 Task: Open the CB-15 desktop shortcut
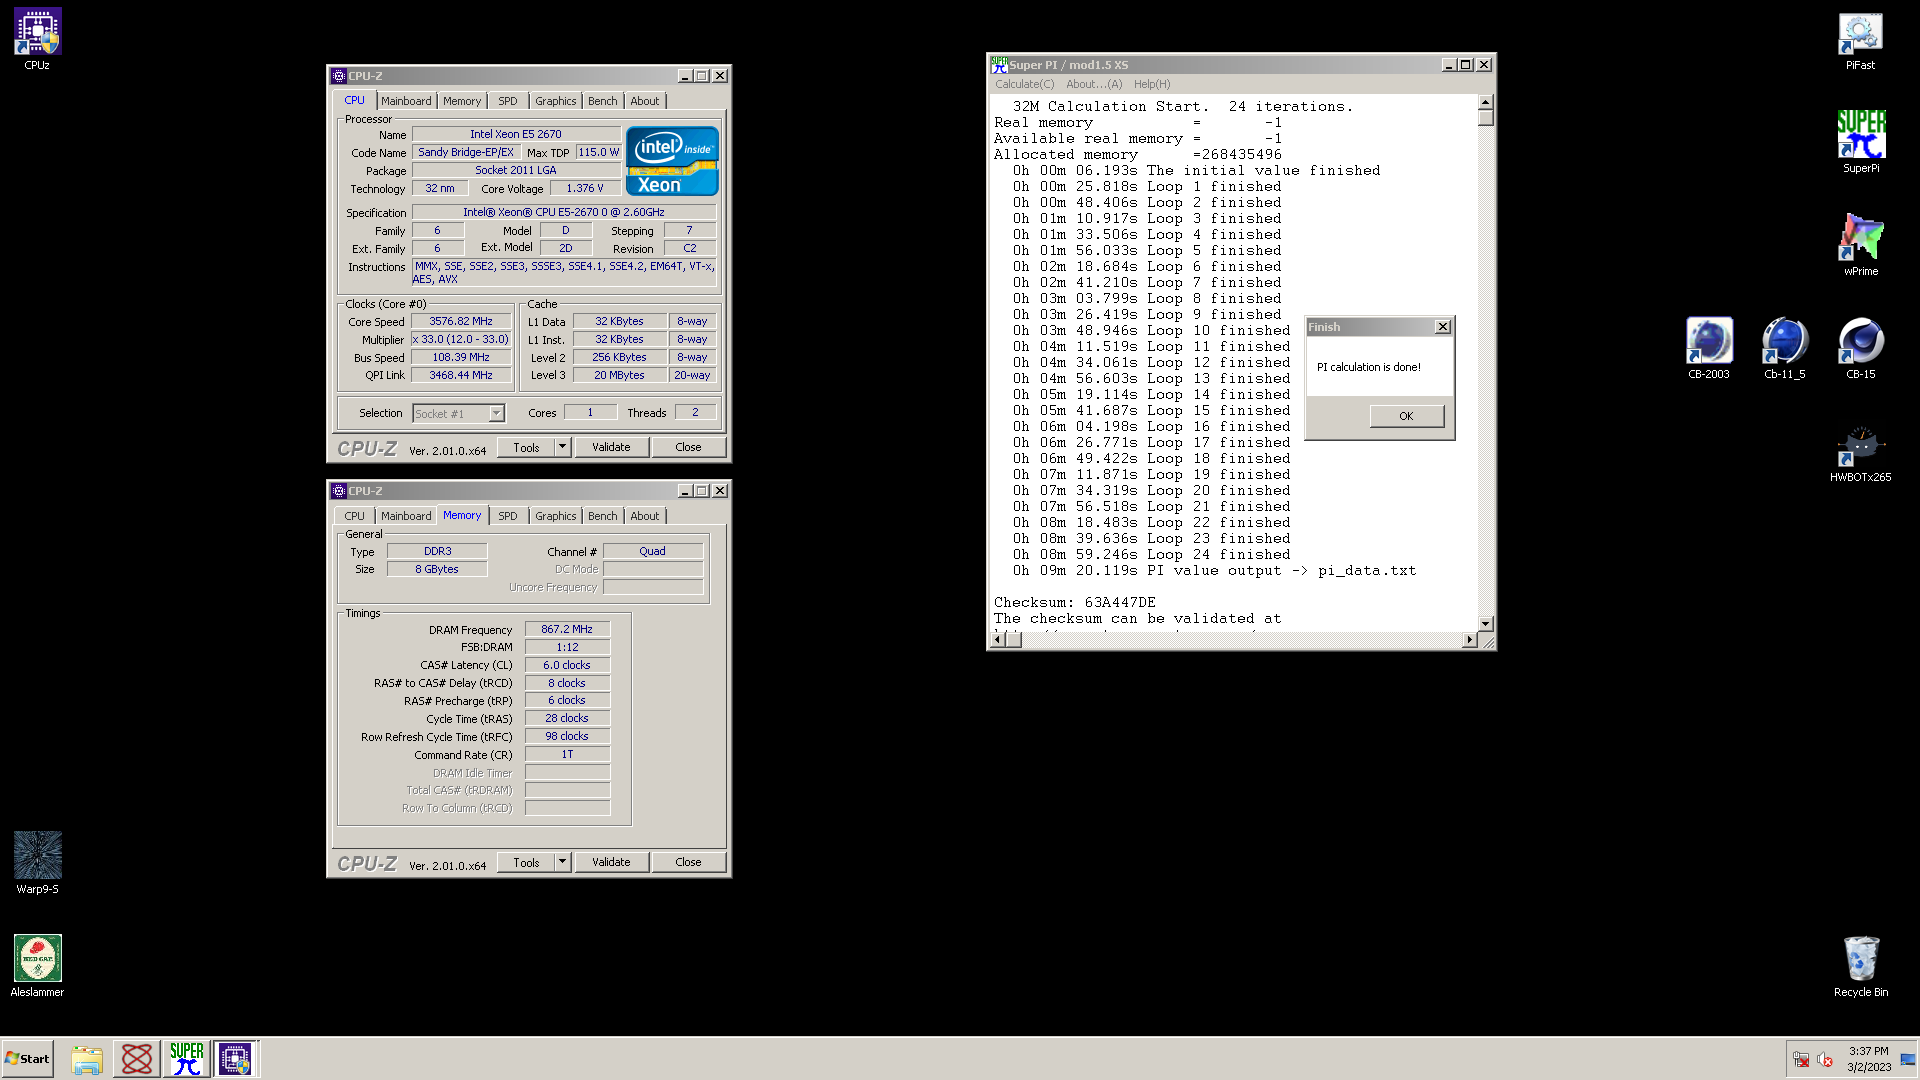[x=1860, y=348]
